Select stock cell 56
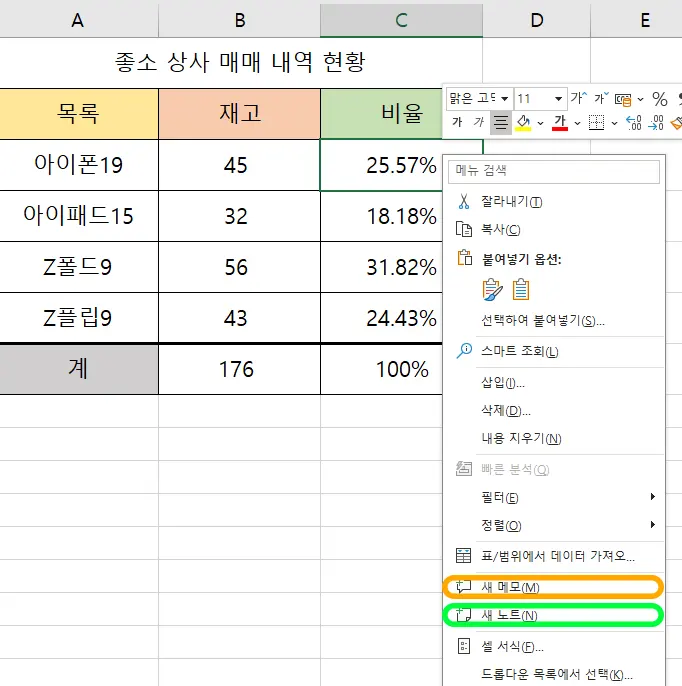Image resolution: width=682 pixels, height=686 pixels. [239, 267]
